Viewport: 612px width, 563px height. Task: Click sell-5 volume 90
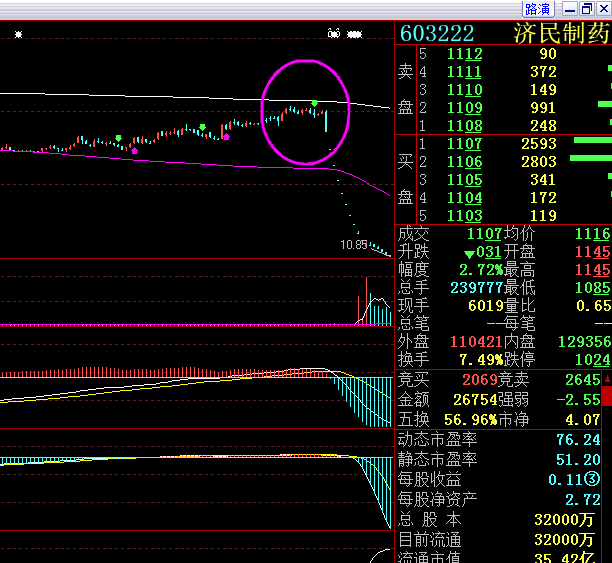click(548, 53)
